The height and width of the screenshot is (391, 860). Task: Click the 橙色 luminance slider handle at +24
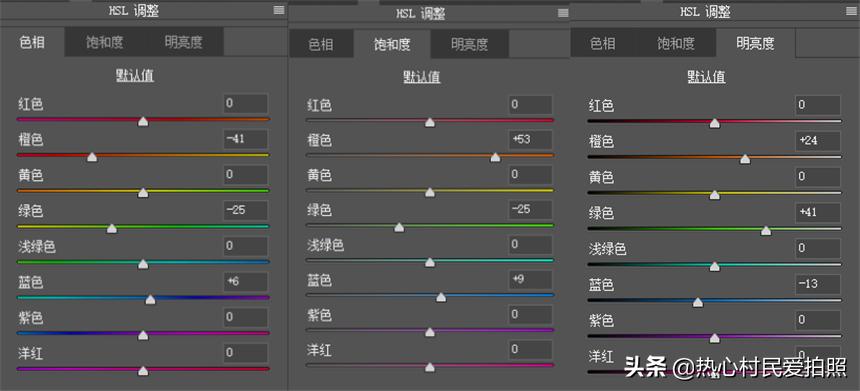pos(745,159)
